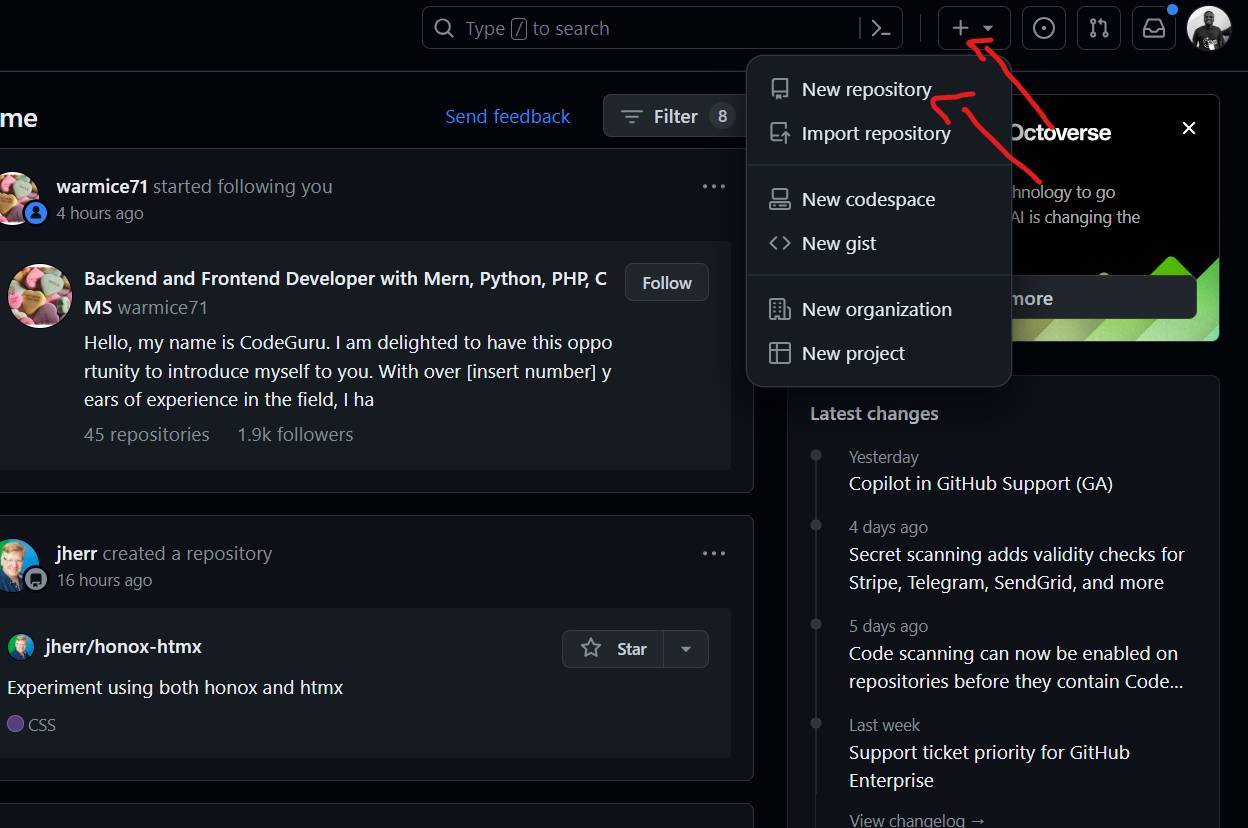
Task: Click the 'Experiment using both honox and htmx' description
Action: click(x=175, y=688)
